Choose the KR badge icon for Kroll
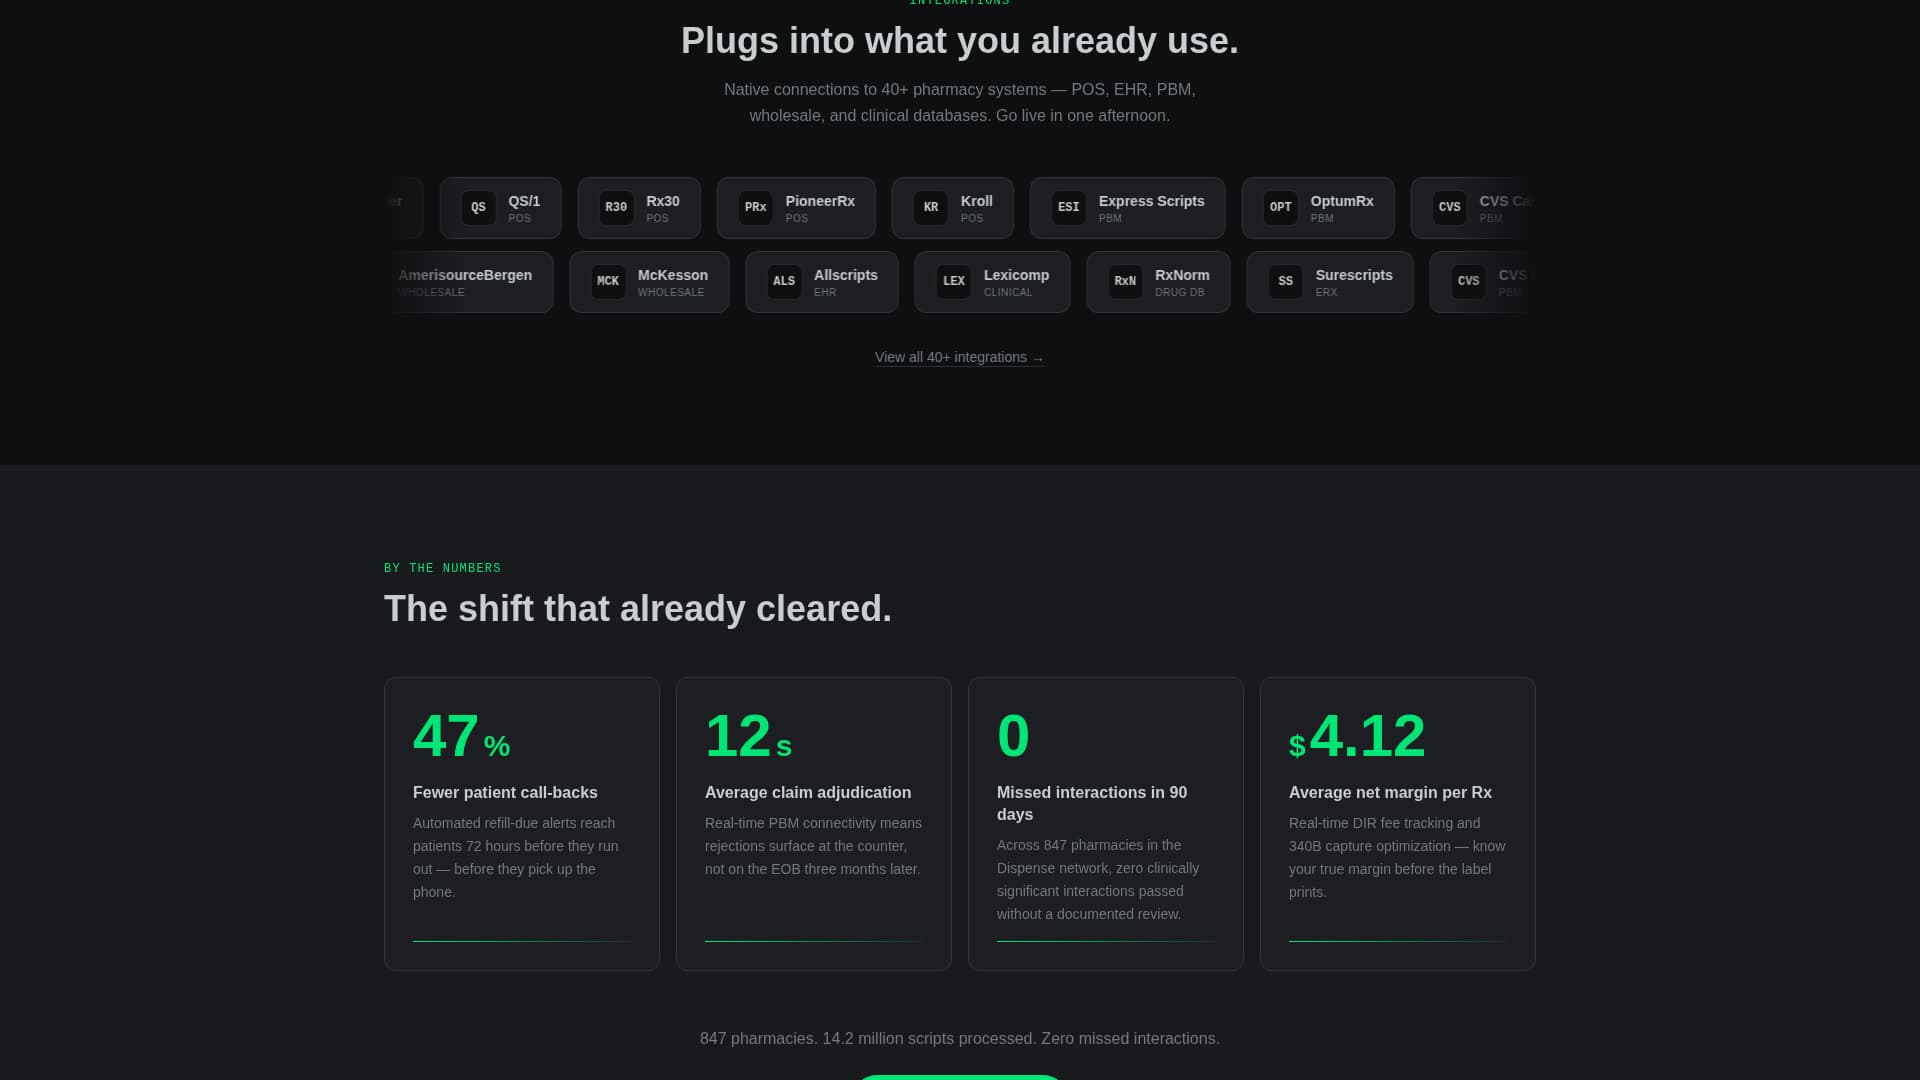The width and height of the screenshot is (1920, 1080). [x=930, y=208]
